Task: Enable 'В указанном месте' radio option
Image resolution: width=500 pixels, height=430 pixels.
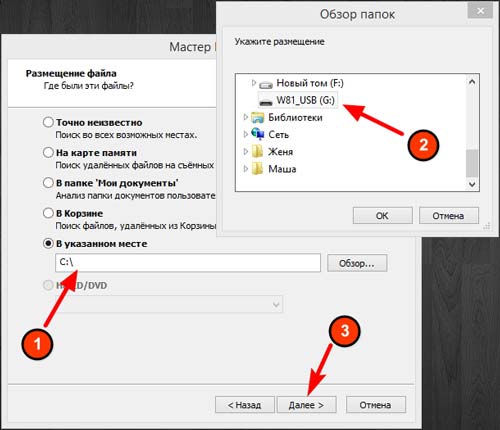Action: pos(48,243)
